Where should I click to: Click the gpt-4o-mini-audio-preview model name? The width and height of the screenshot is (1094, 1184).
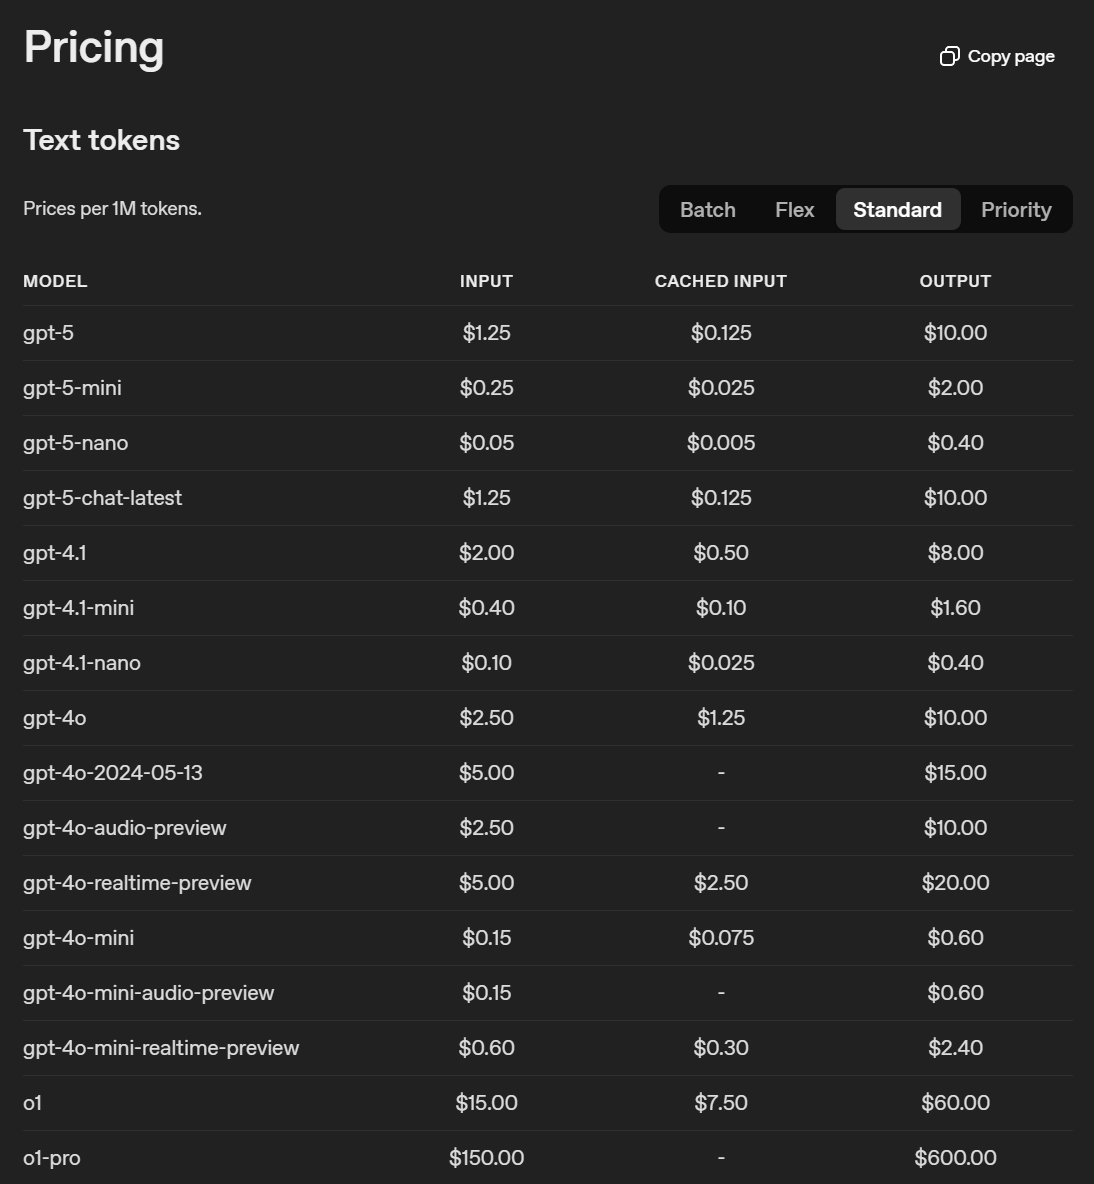click(x=149, y=993)
